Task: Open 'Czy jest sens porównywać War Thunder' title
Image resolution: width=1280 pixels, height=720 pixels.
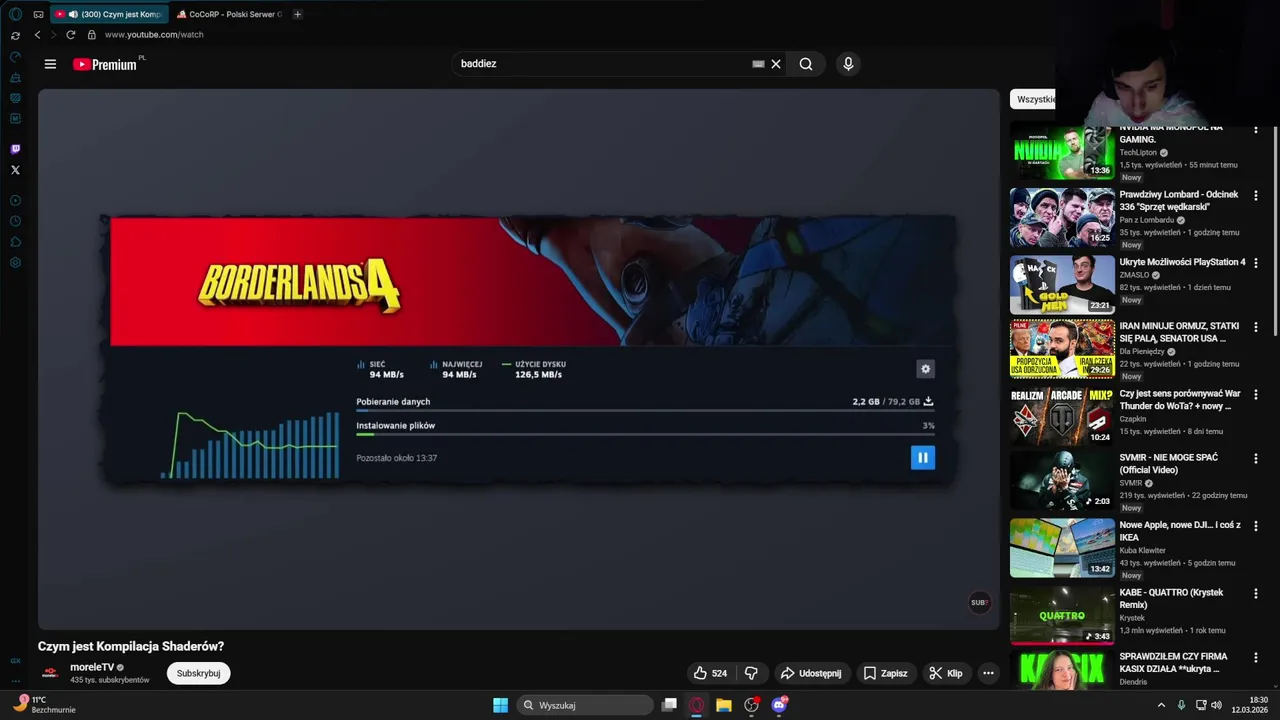Action: coord(1180,400)
